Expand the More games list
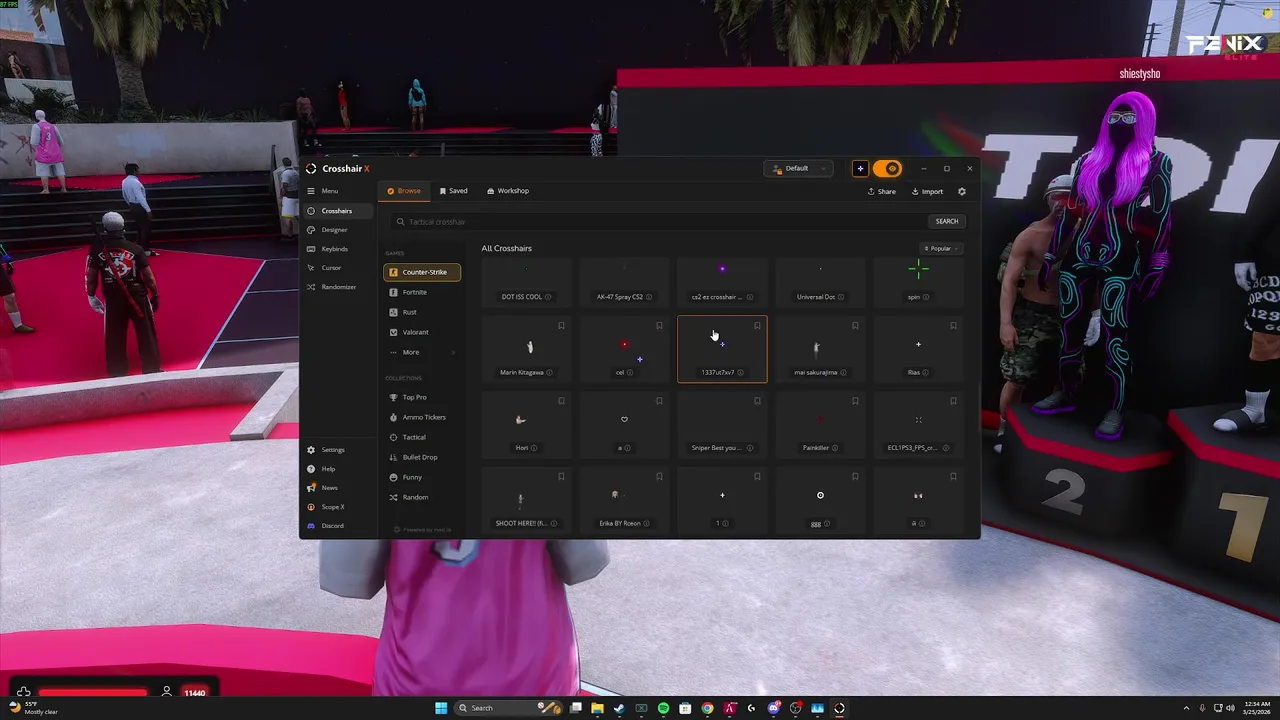The width and height of the screenshot is (1280, 720). [x=422, y=352]
